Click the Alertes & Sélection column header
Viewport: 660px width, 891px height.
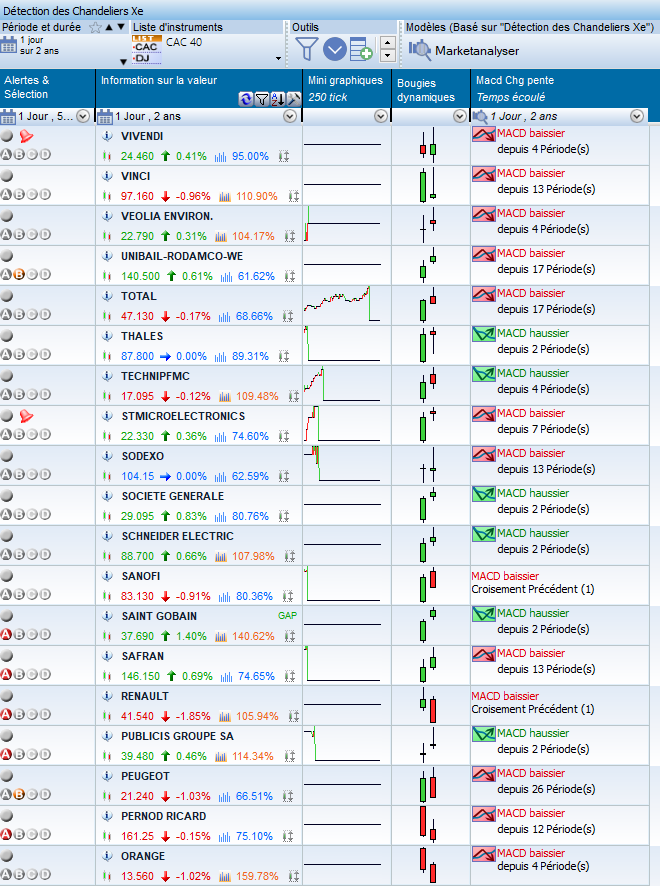47,88
